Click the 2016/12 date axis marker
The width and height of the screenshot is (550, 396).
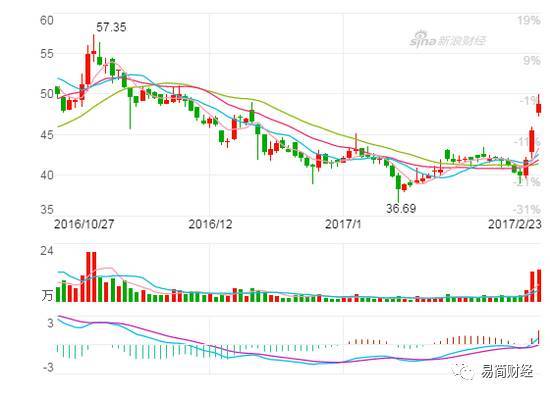click(210, 224)
